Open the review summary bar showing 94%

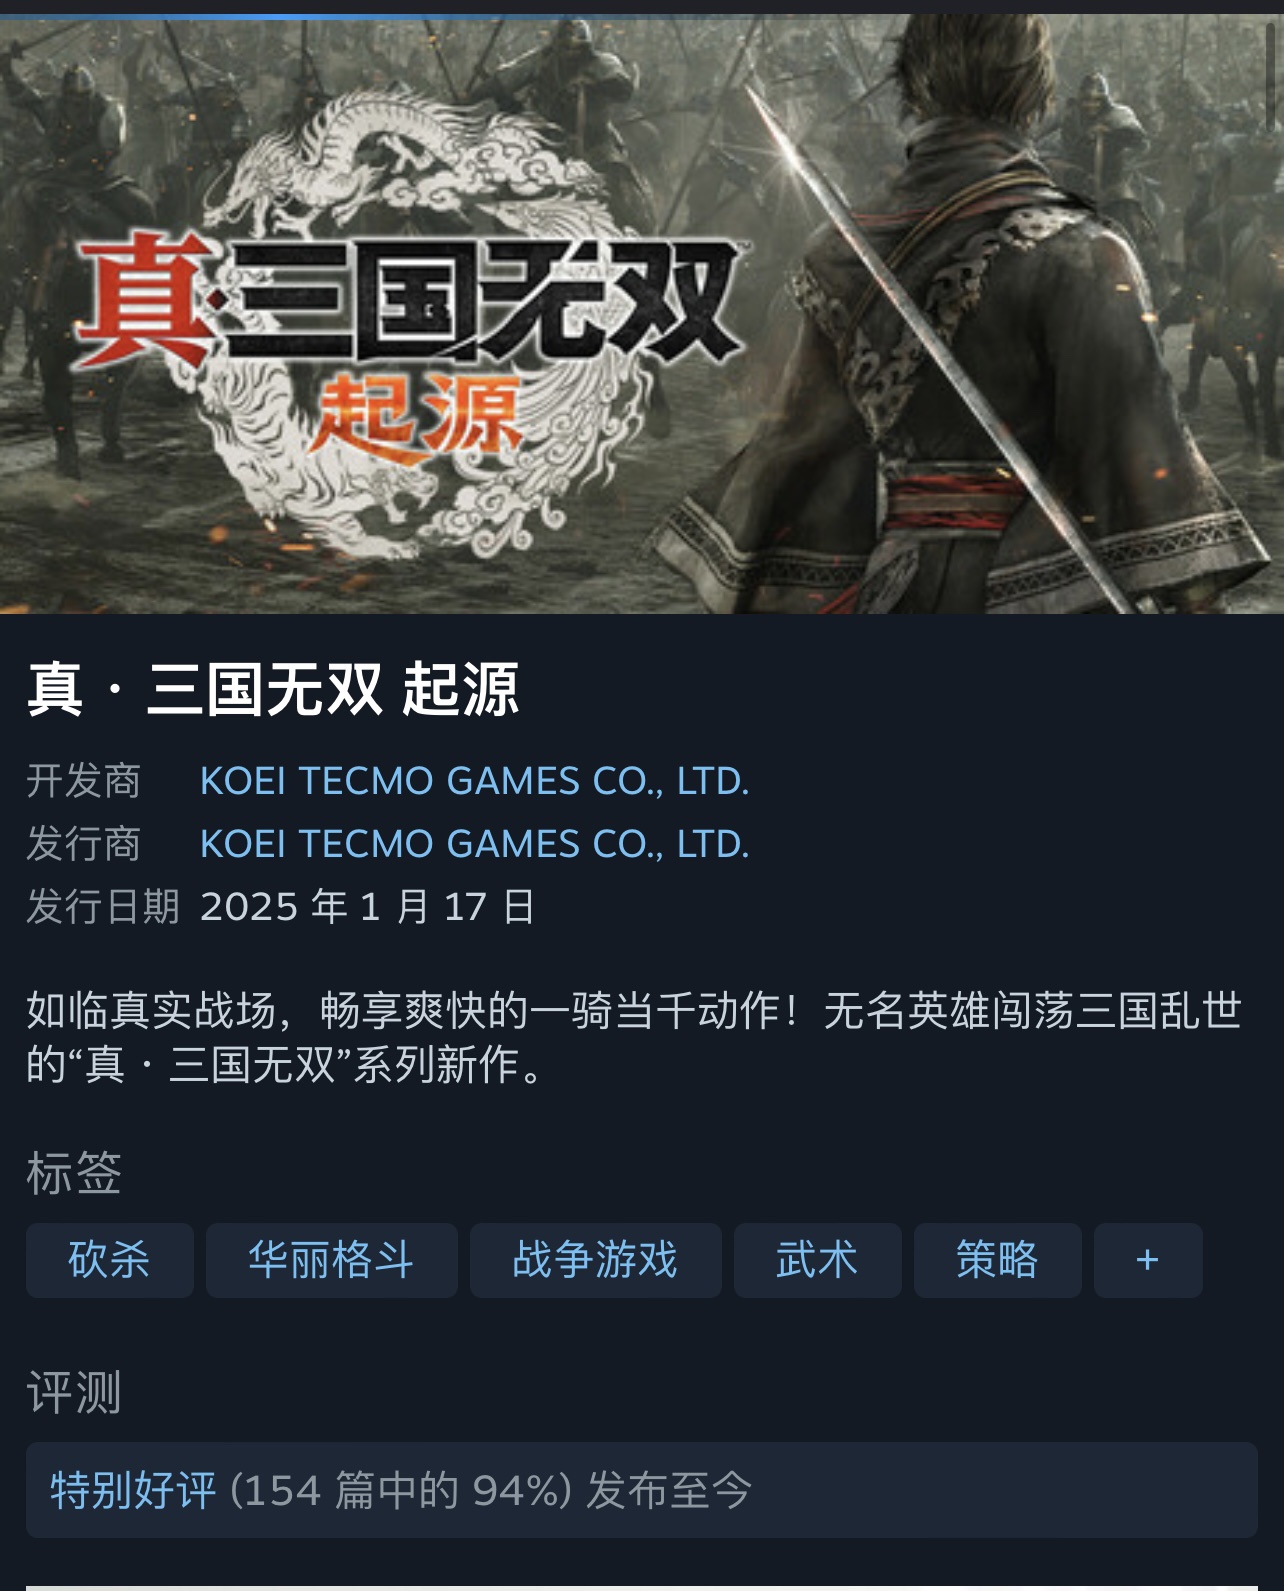642,1490
